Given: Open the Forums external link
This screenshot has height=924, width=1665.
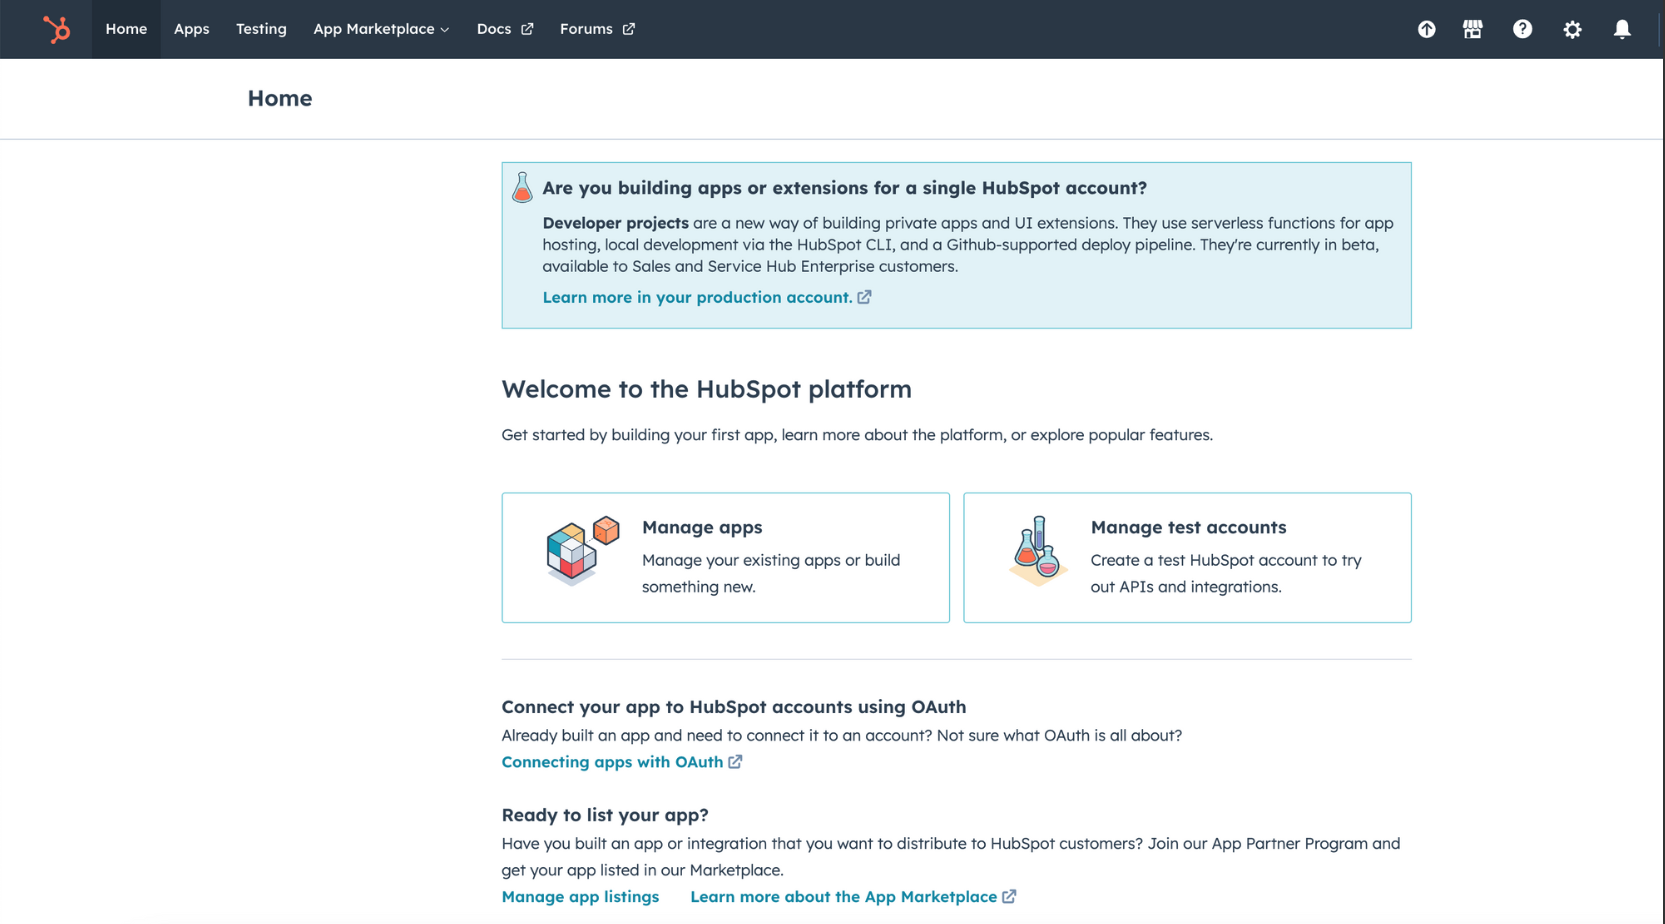Looking at the screenshot, I should click(597, 29).
